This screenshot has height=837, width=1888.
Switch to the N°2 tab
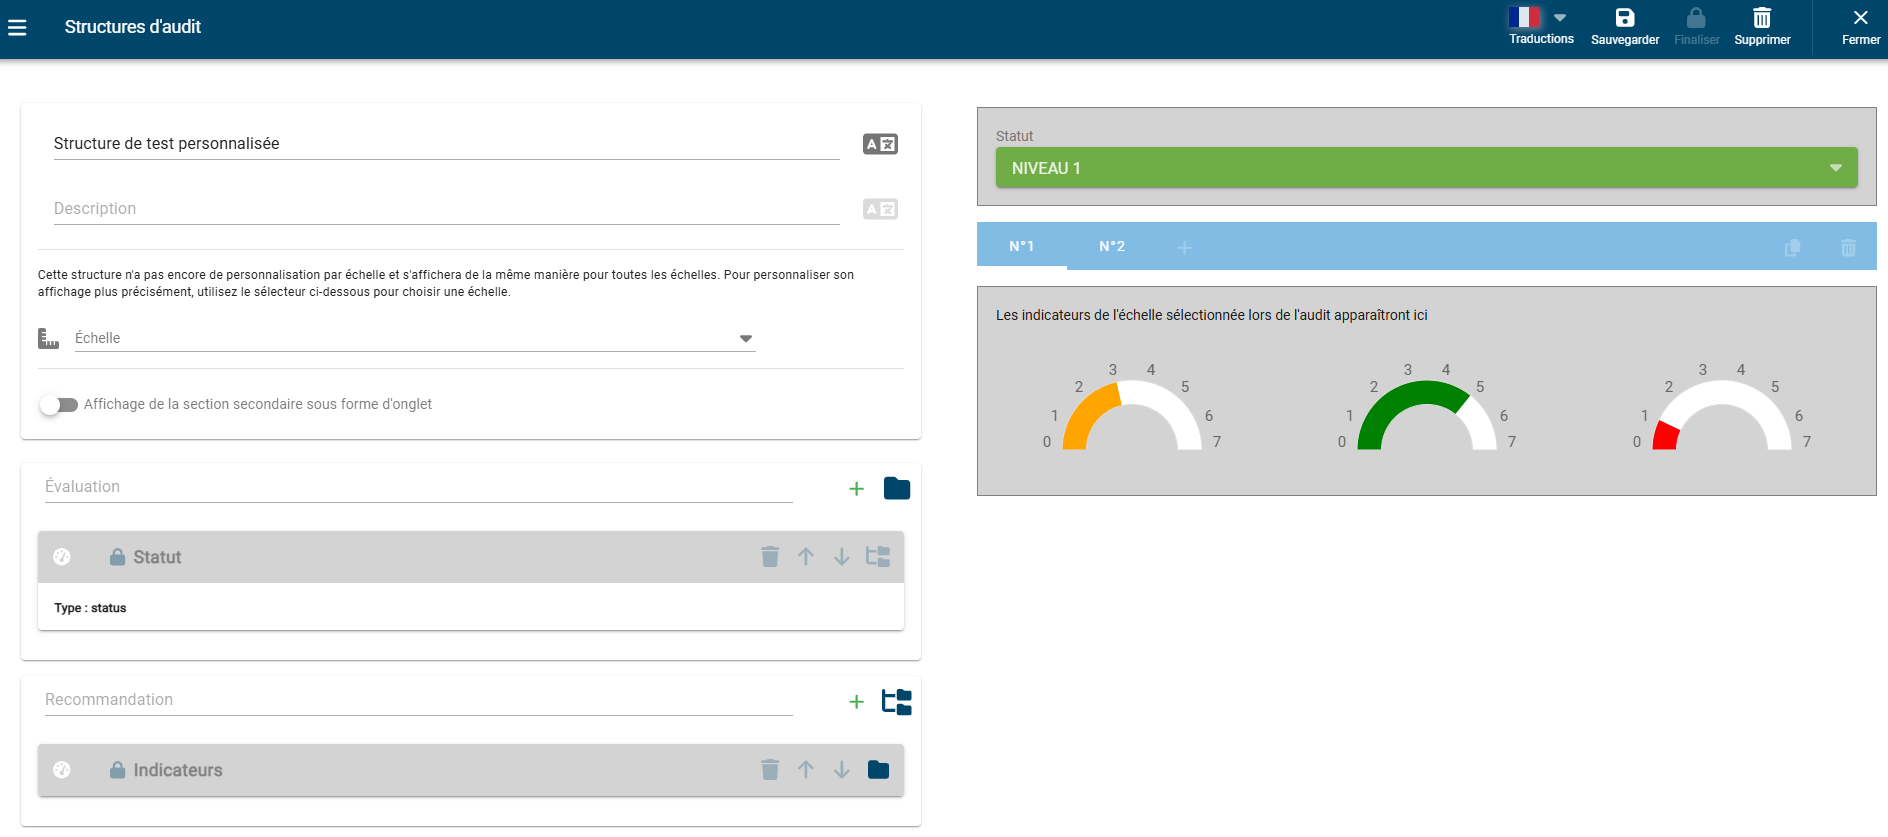(x=1112, y=247)
